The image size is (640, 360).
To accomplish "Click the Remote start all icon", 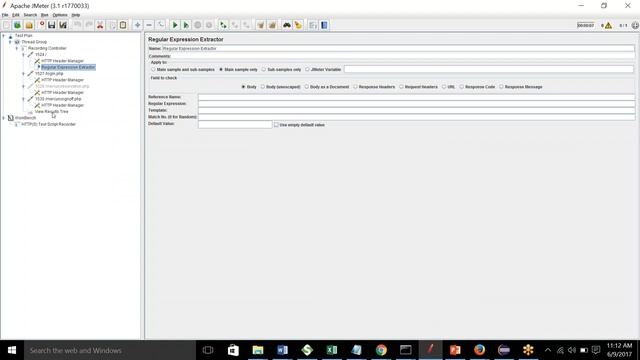I will [x=223, y=25].
